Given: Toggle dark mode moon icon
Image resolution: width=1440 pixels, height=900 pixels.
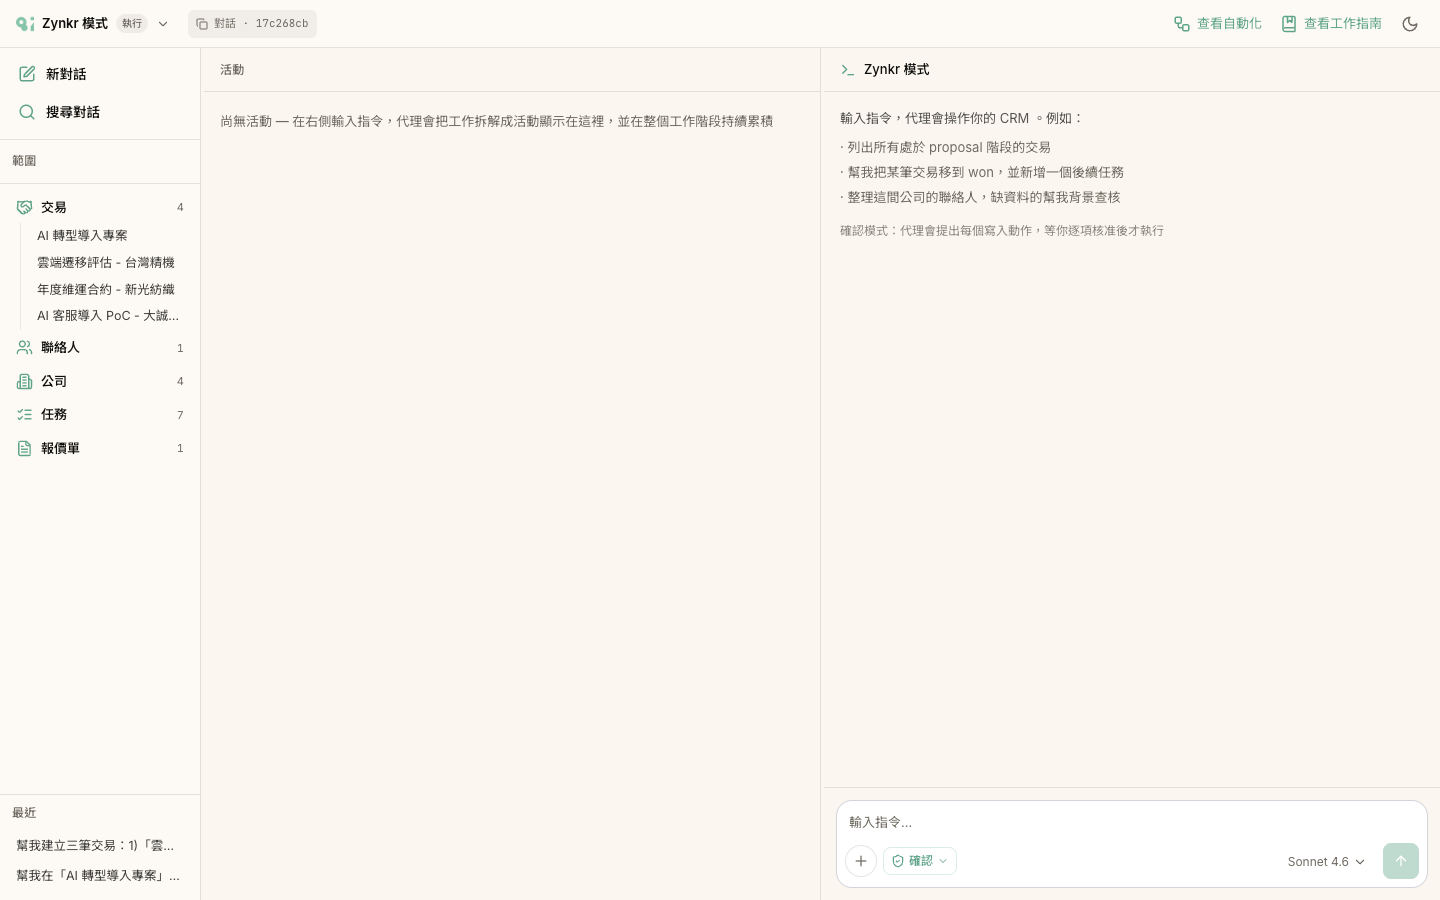Looking at the screenshot, I should pyautogui.click(x=1410, y=24).
